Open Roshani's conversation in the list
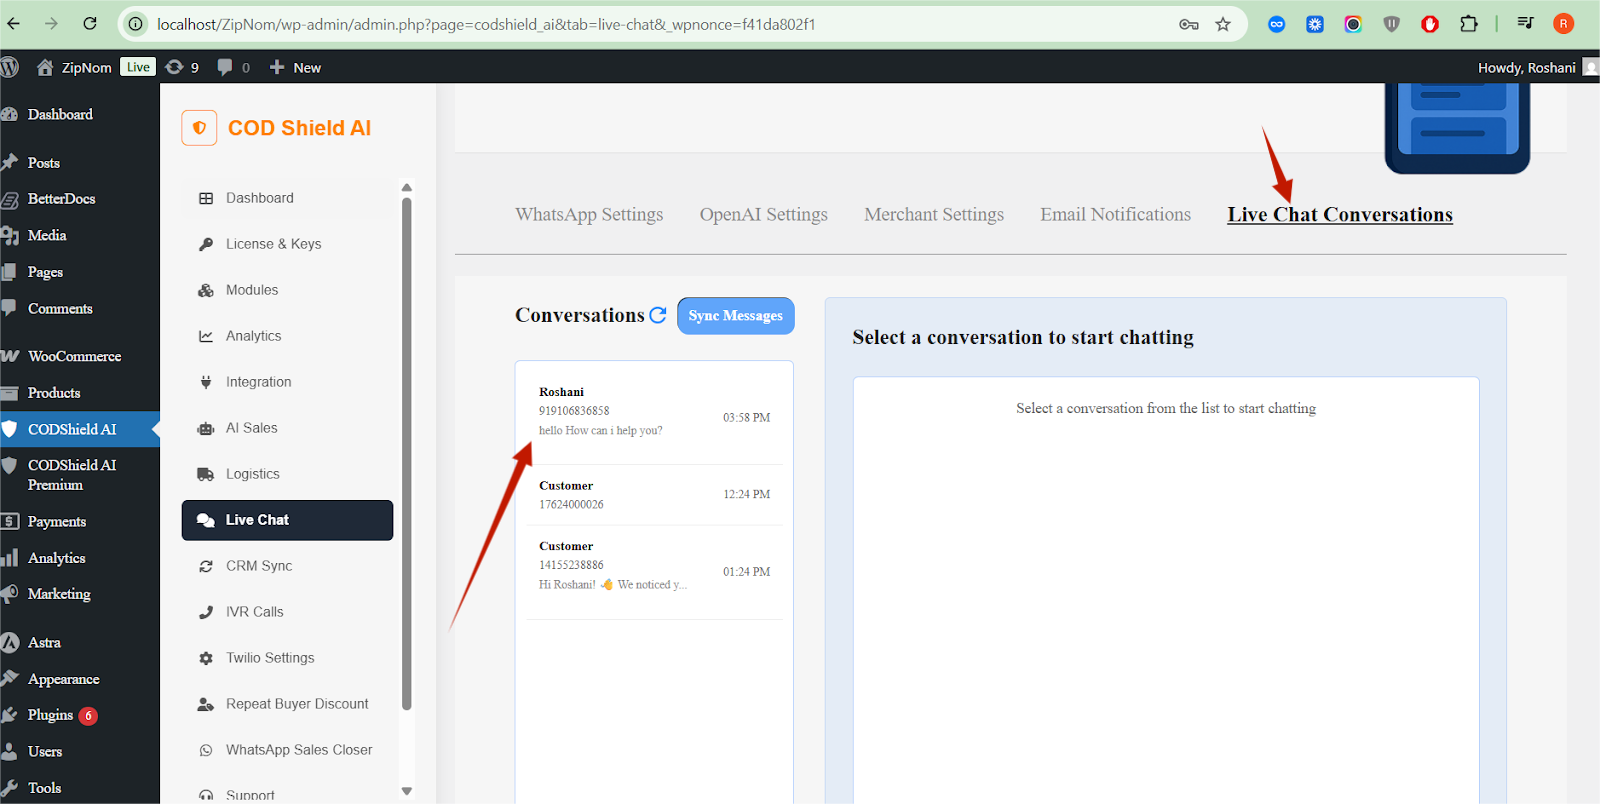This screenshot has width=1600, height=804. tap(654, 412)
